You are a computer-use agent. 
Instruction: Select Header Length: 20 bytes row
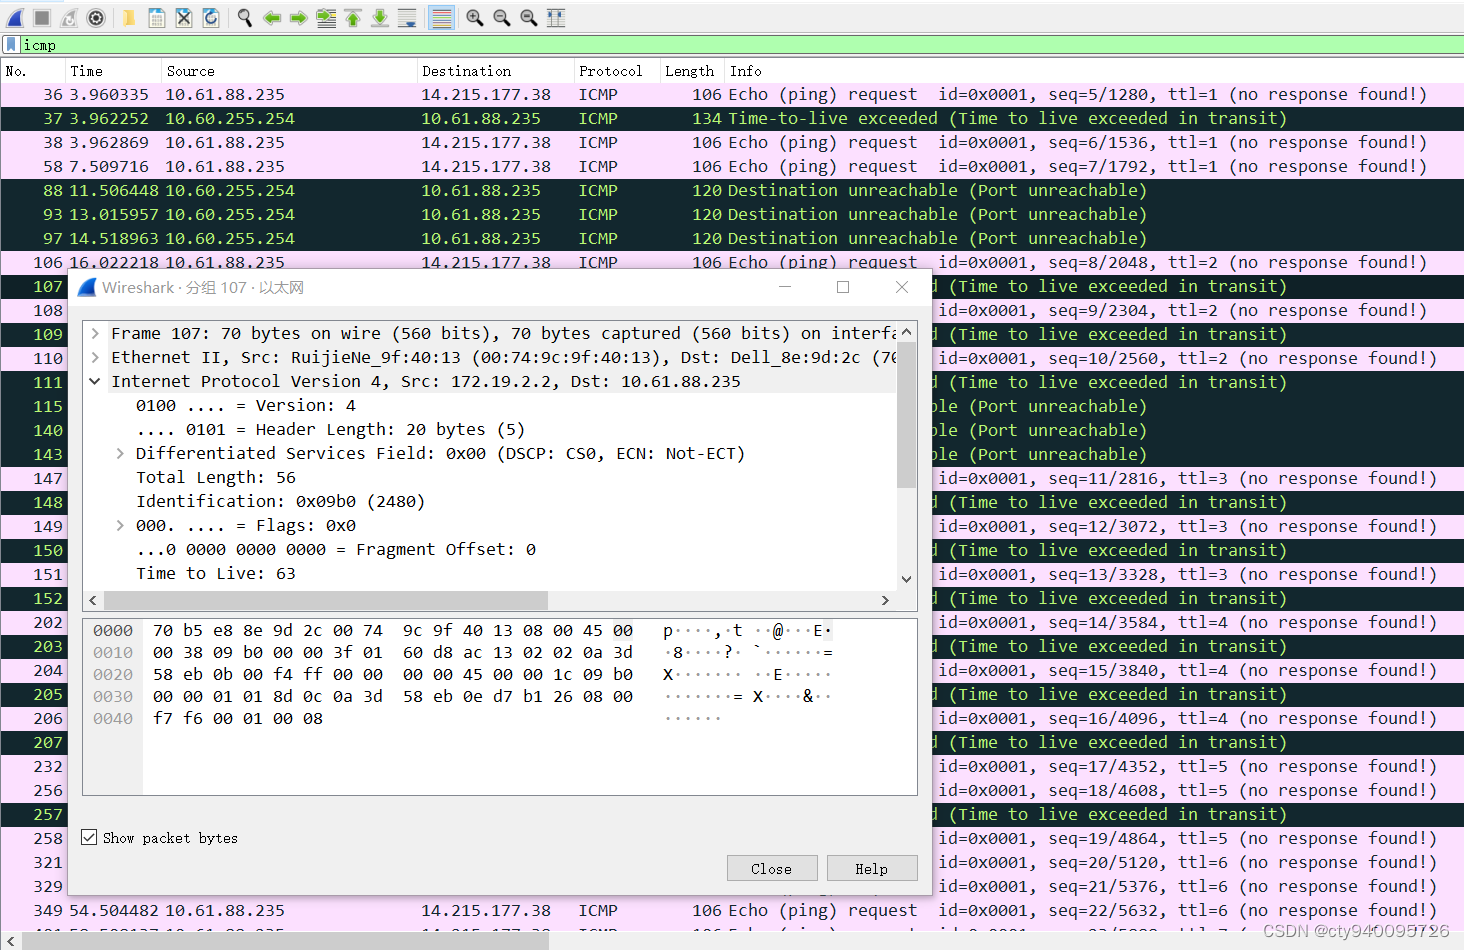click(330, 429)
